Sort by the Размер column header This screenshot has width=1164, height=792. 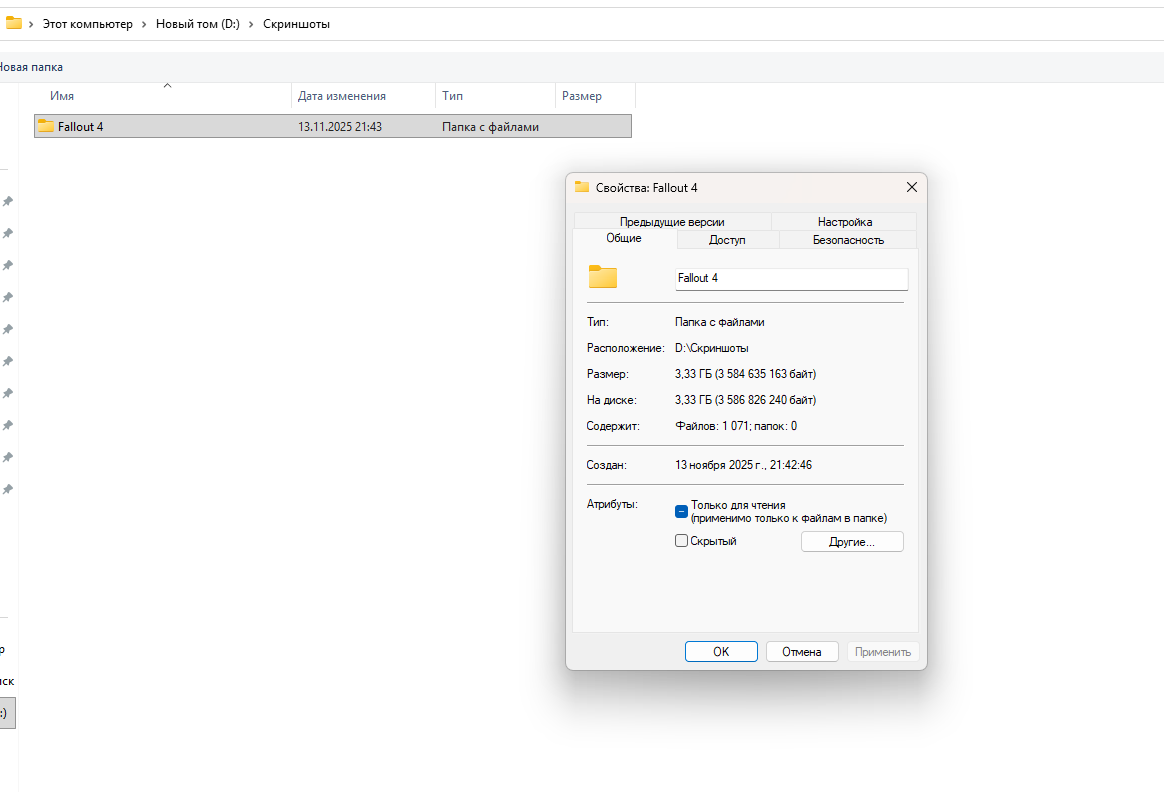(x=595, y=96)
